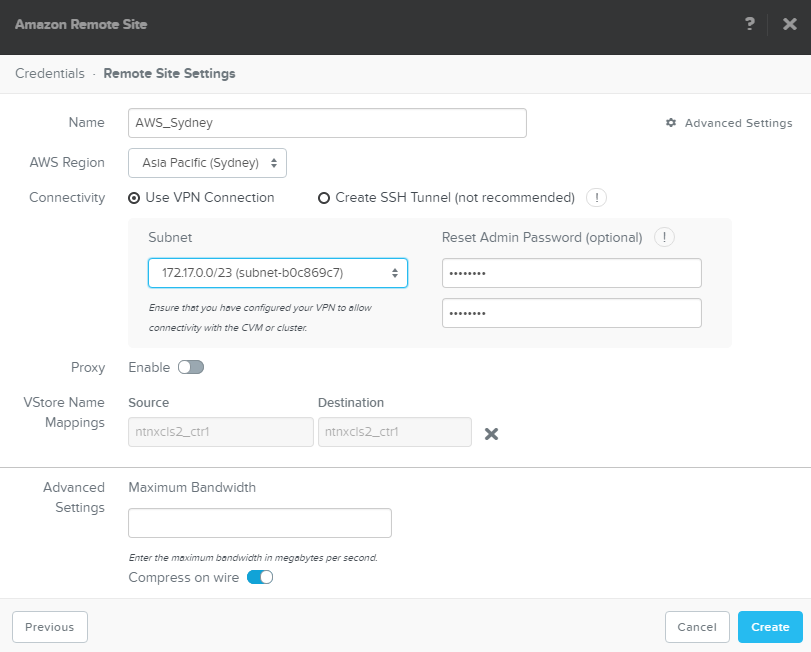Remove the ntnxcls2_ctr1 VStore mapping

pyautogui.click(x=491, y=433)
